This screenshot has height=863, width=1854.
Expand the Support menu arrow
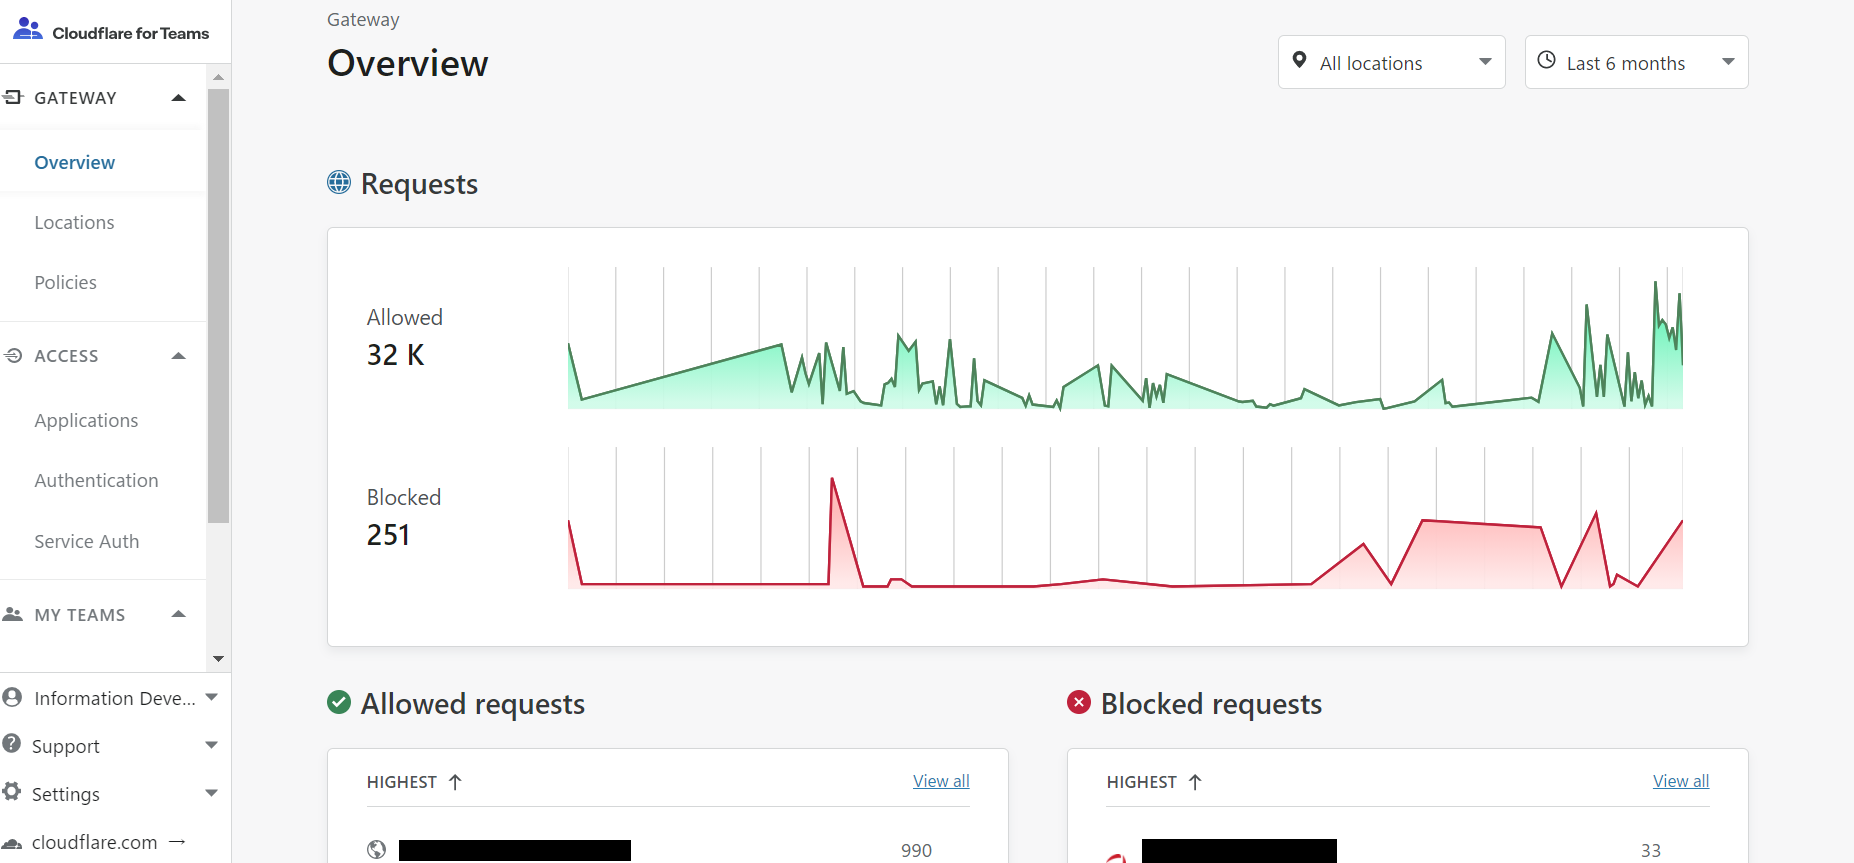(x=211, y=745)
